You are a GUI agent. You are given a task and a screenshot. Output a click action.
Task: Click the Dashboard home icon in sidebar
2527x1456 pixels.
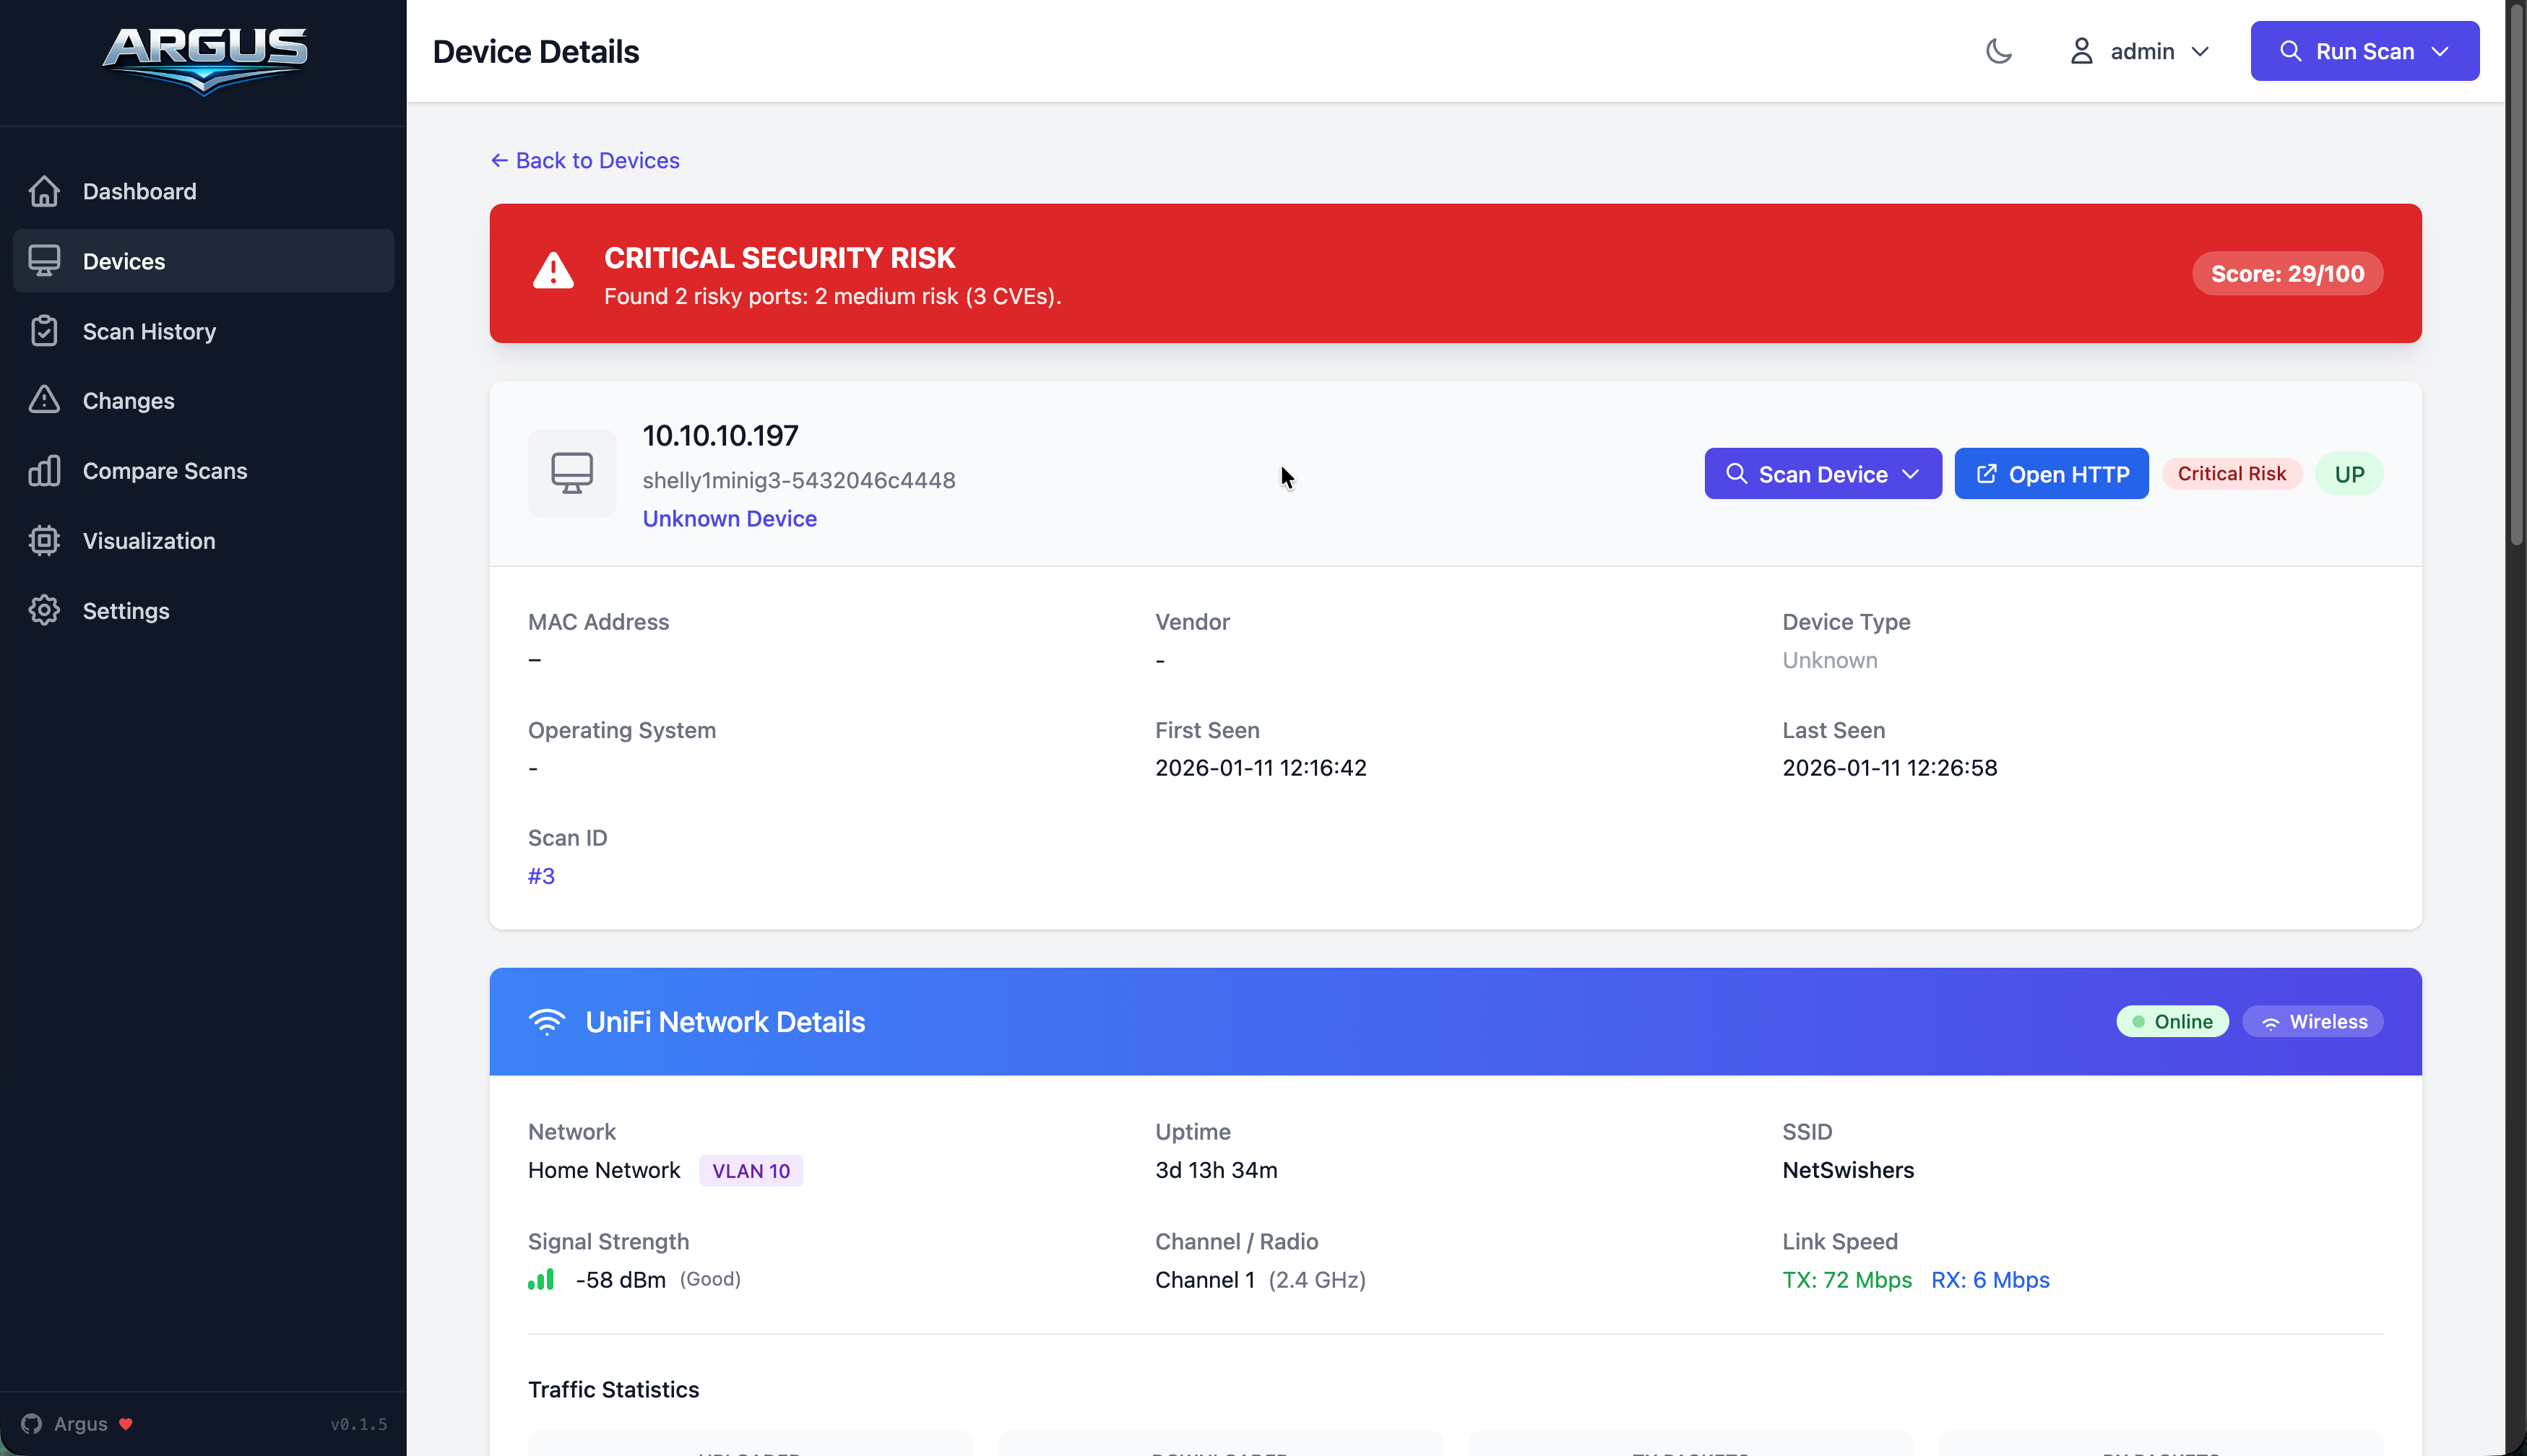44,191
